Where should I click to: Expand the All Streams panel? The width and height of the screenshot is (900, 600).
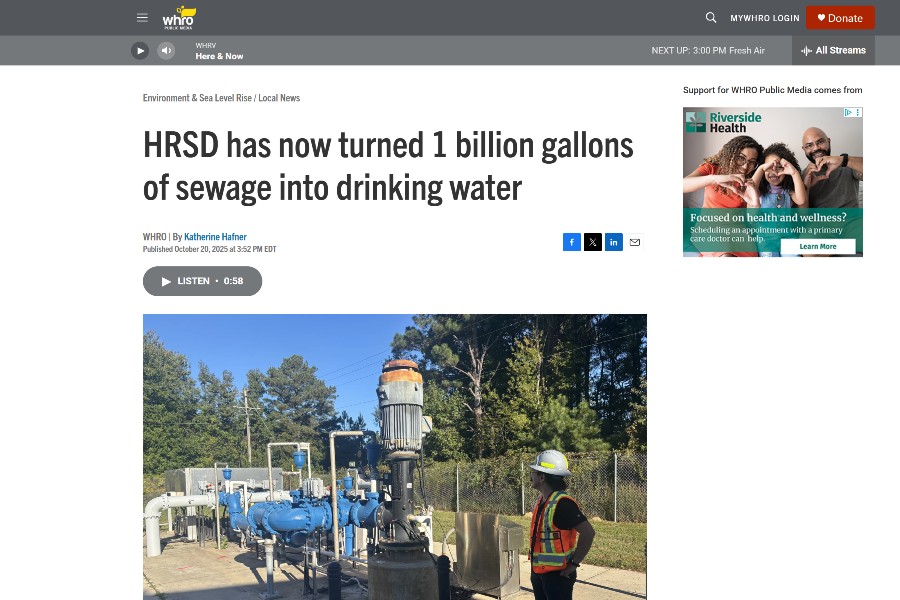[833, 51]
